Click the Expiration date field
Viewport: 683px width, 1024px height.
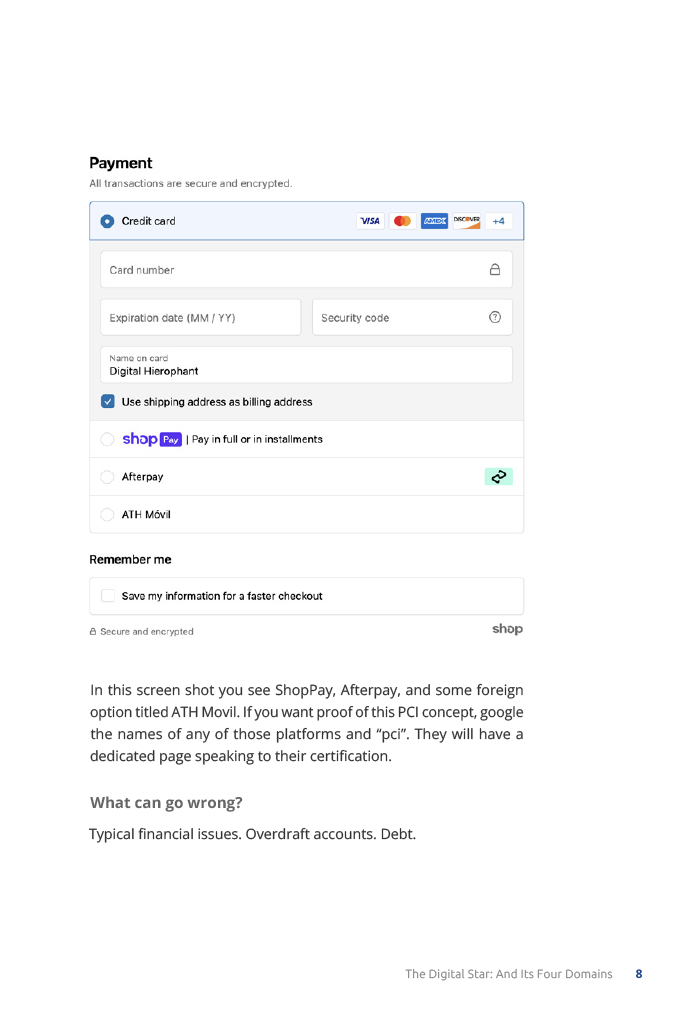click(x=200, y=318)
